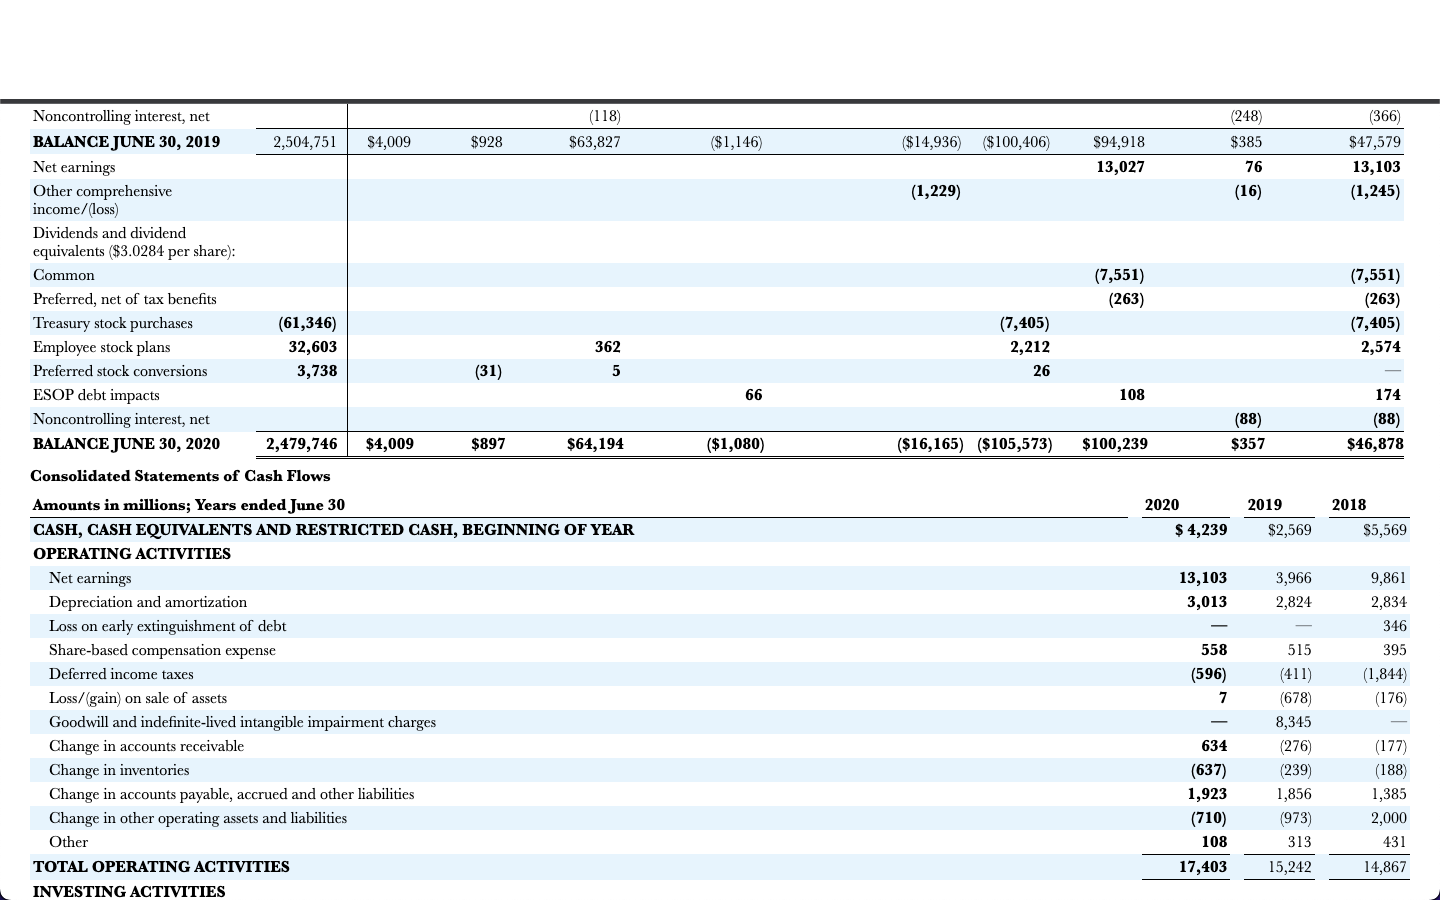Select 'Loss on early extinguishment of debt'
The width and height of the screenshot is (1440, 900).
pos(168,626)
